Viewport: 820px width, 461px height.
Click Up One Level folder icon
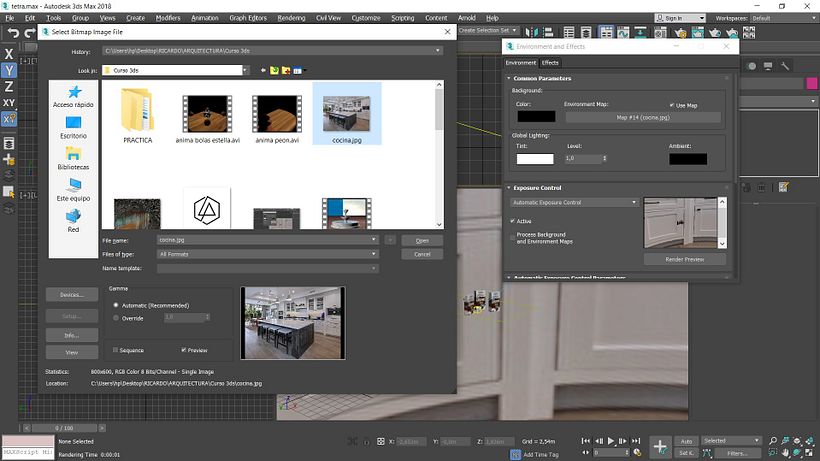(275, 70)
